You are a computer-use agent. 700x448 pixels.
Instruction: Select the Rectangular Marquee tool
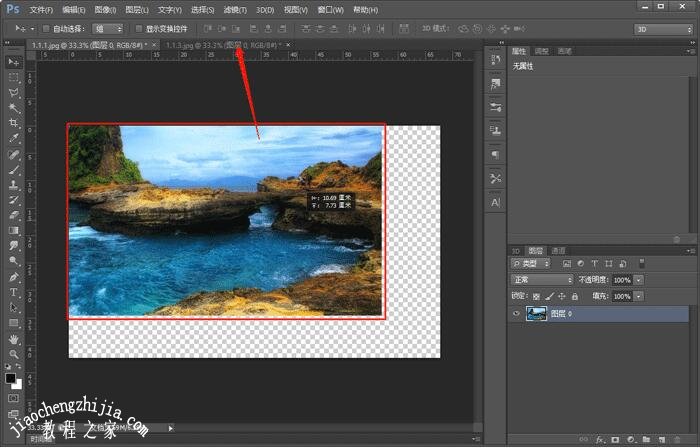[x=14, y=78]
